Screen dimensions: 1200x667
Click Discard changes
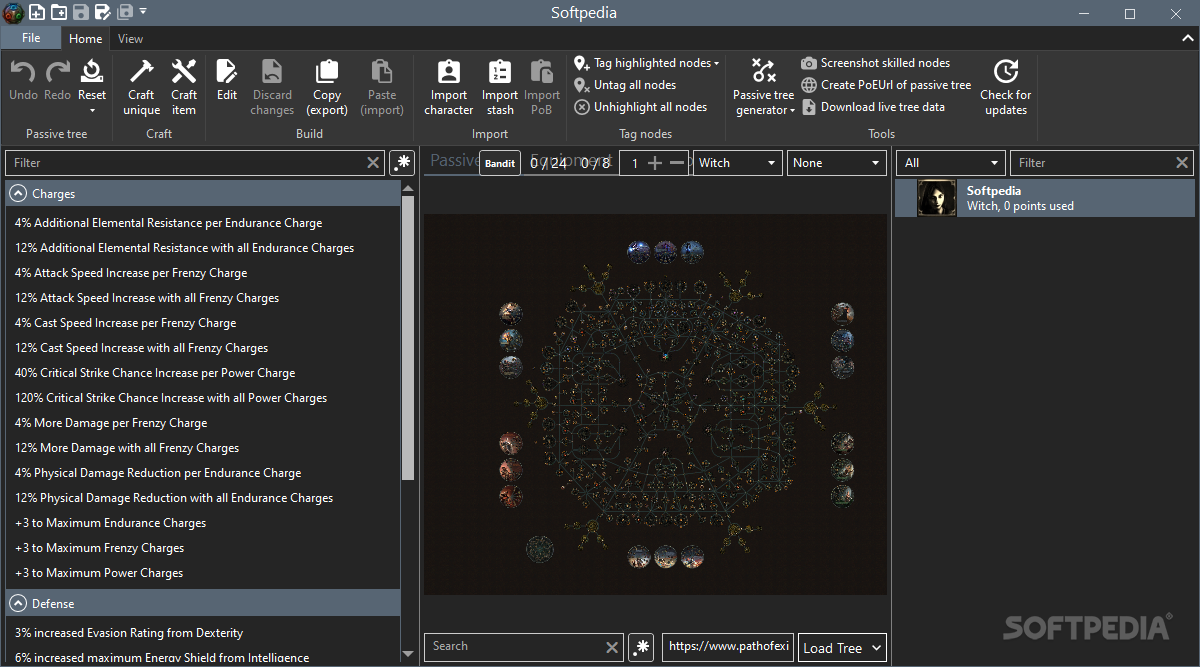tap(272, 87)
